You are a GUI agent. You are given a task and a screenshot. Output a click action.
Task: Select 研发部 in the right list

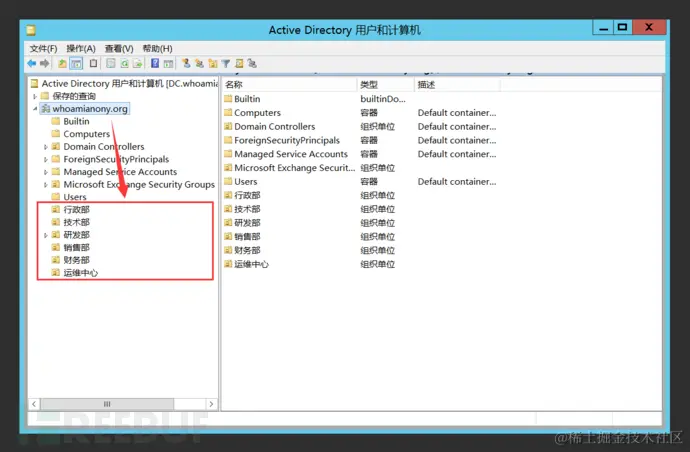(247, 223)
